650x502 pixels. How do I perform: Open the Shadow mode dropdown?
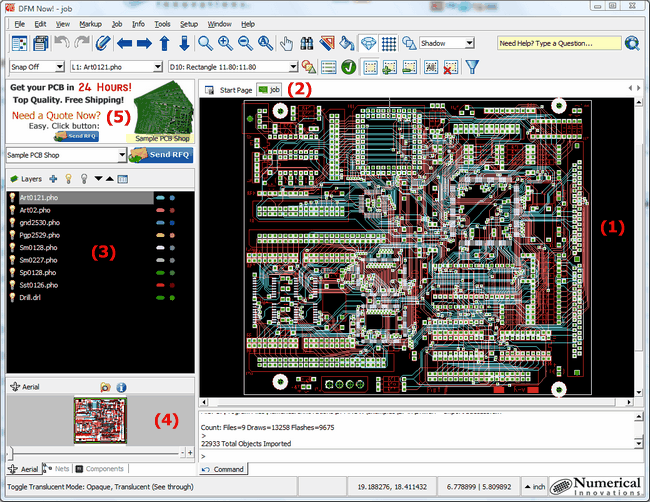tap(469, 43)
